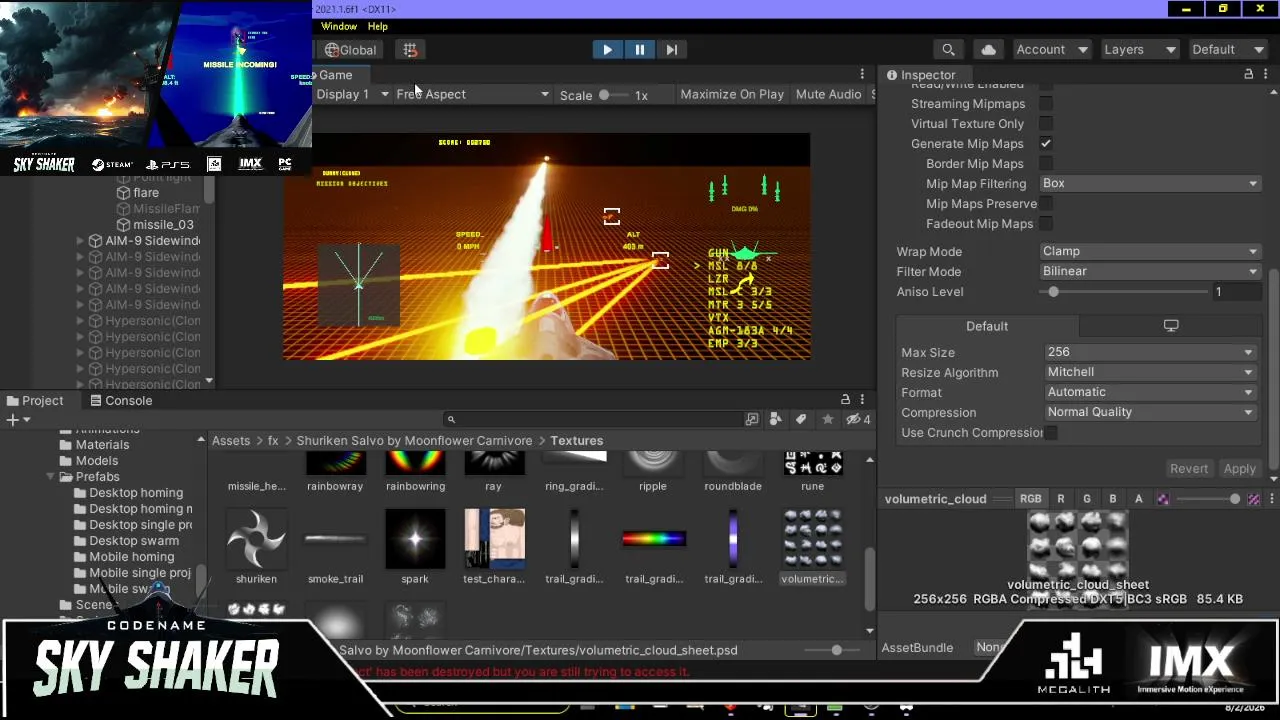The image size is (1280, 720).
Task: Open the cloud services icon
Action: coord(989,49)
